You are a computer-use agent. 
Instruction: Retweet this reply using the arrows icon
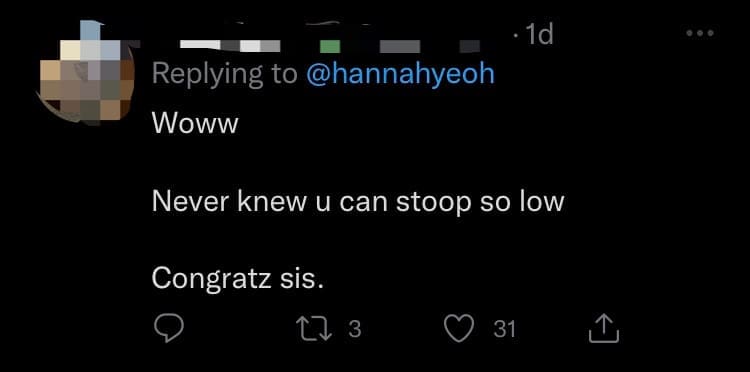tap(313, 329)
